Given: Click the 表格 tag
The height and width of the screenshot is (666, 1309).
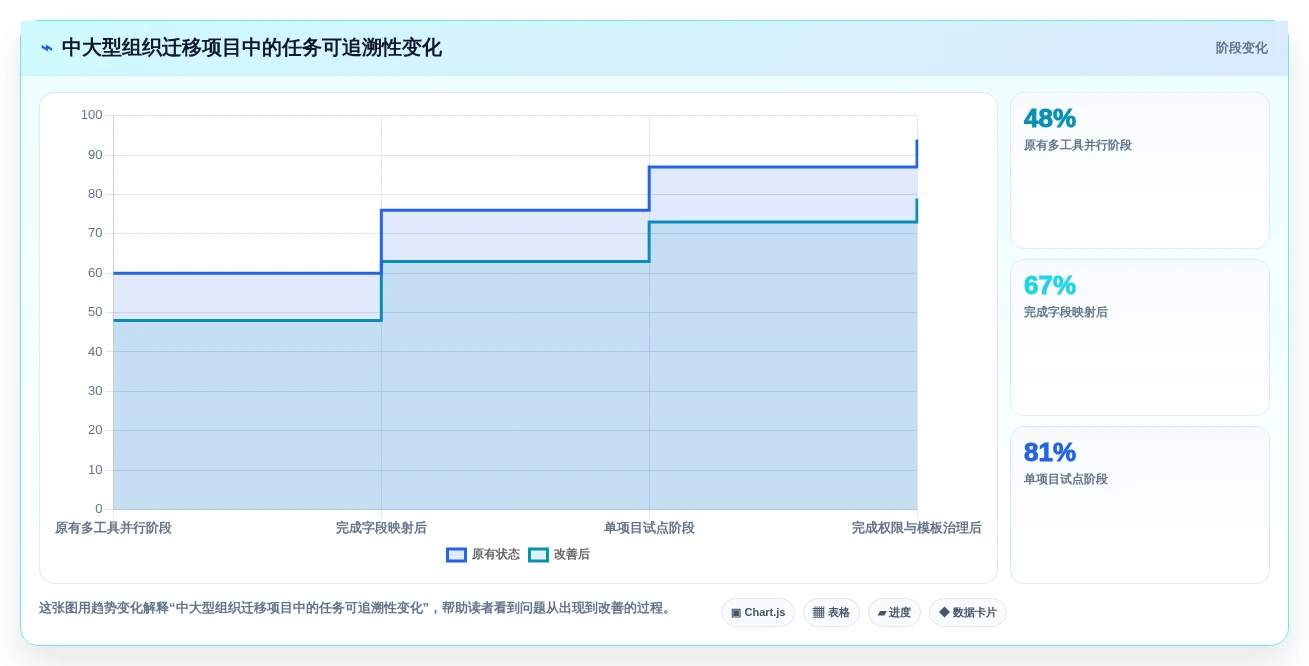Looking at the screenshot, I should click(x=831, y=612).
